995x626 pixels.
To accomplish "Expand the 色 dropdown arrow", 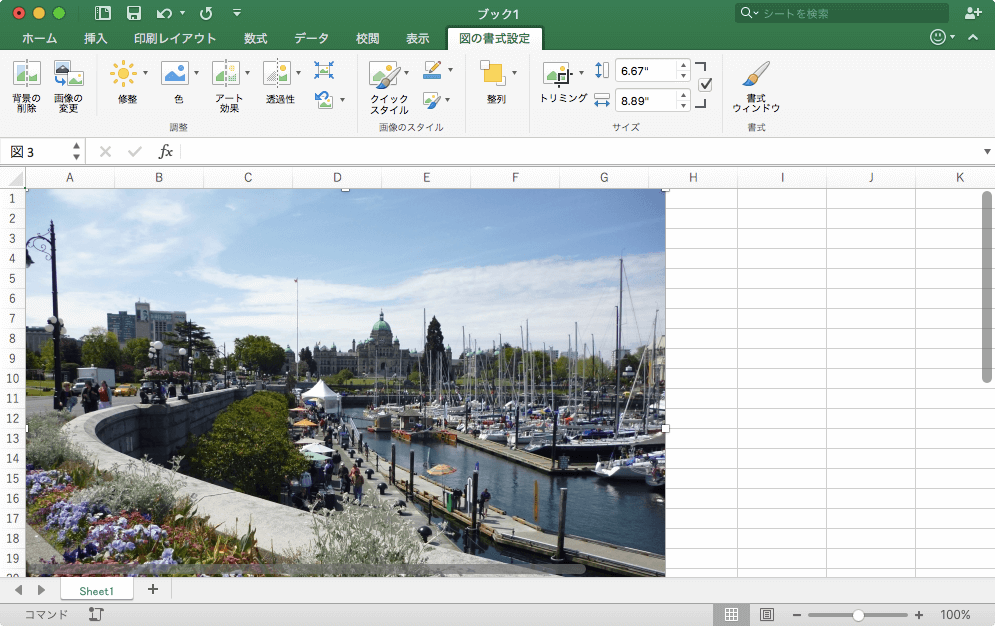I will pos(196,73).
